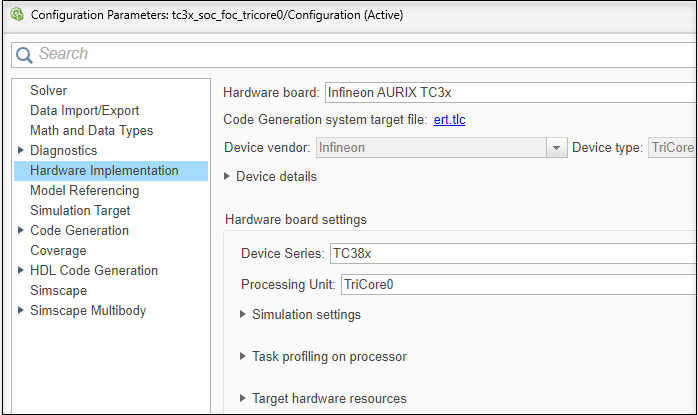Select Solver in the left pane

48,91
